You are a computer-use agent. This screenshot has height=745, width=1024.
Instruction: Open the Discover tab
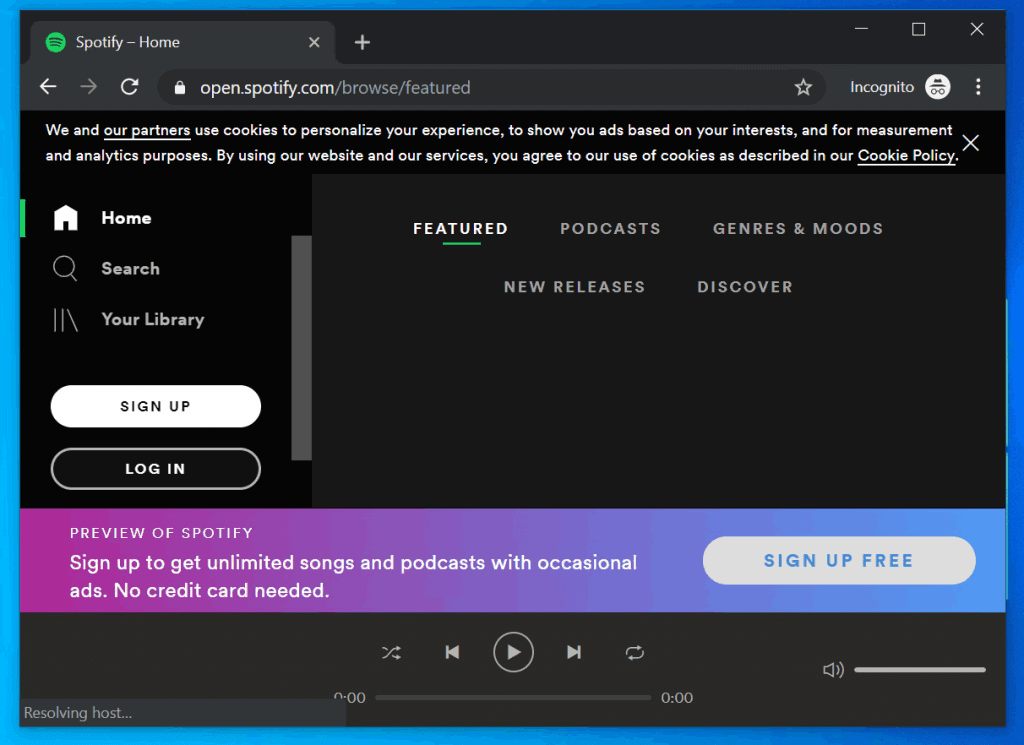[x=745, y=287]
